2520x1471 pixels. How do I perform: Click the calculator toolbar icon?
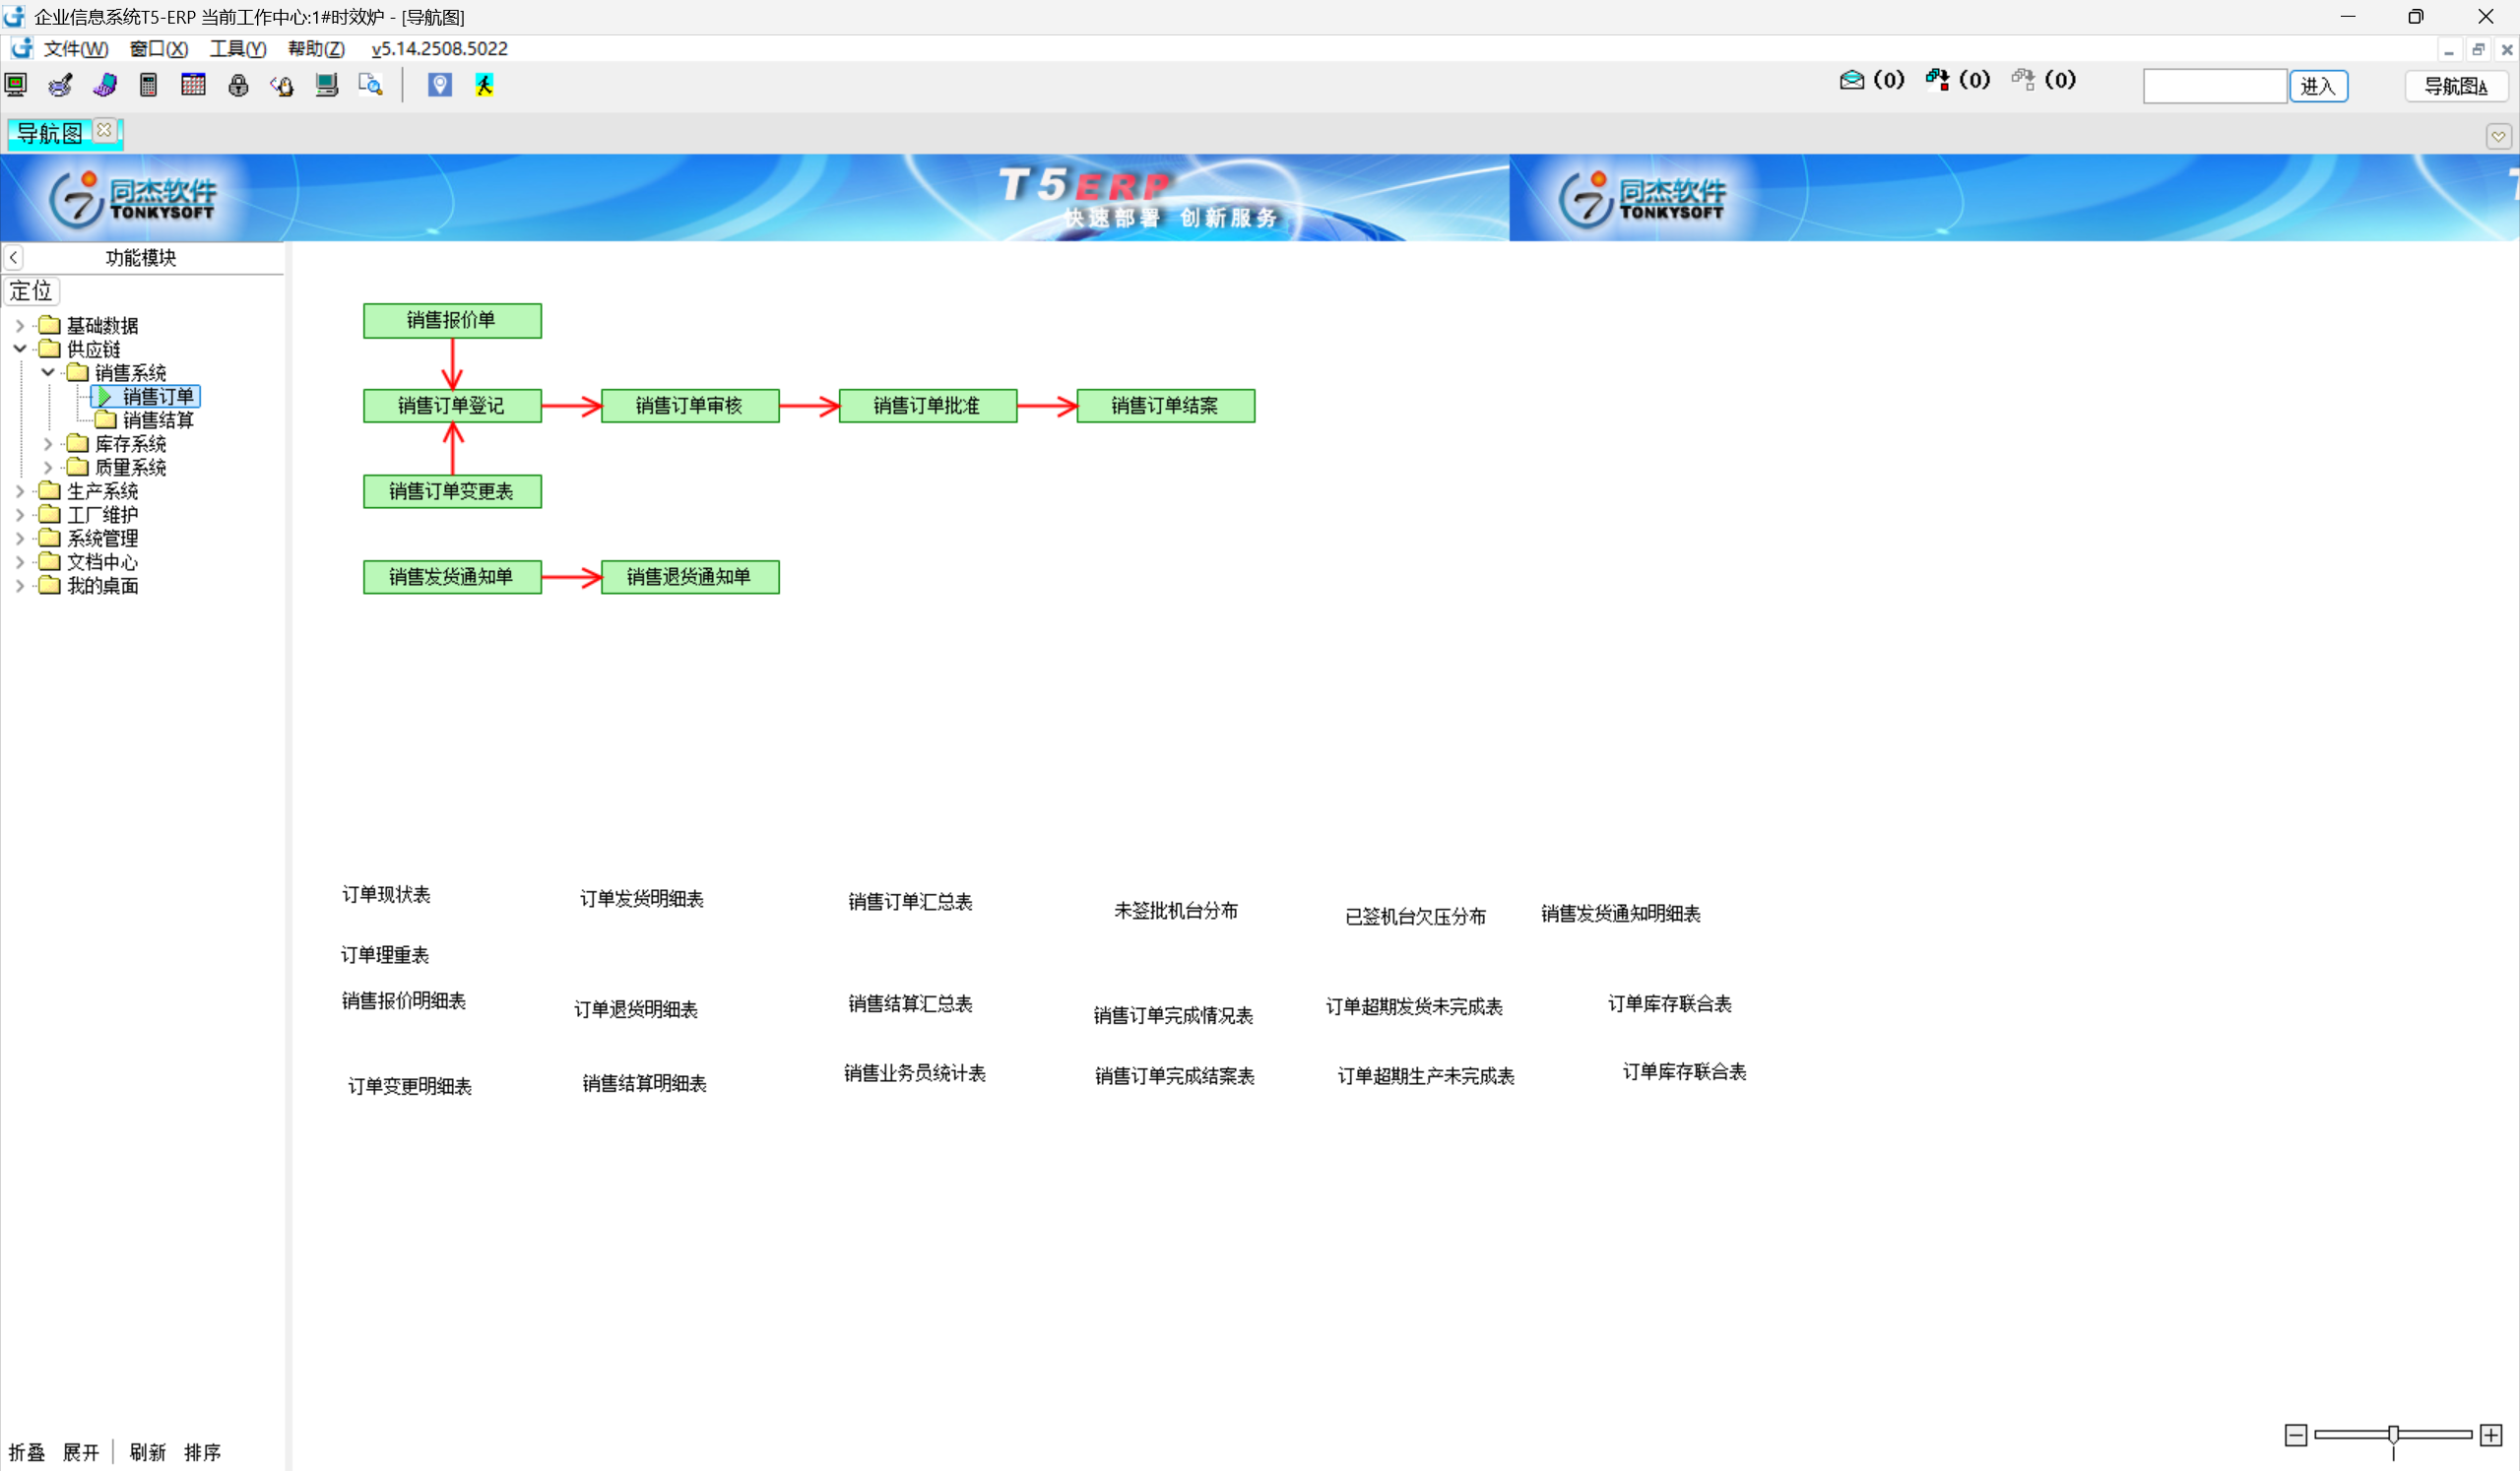149,85
